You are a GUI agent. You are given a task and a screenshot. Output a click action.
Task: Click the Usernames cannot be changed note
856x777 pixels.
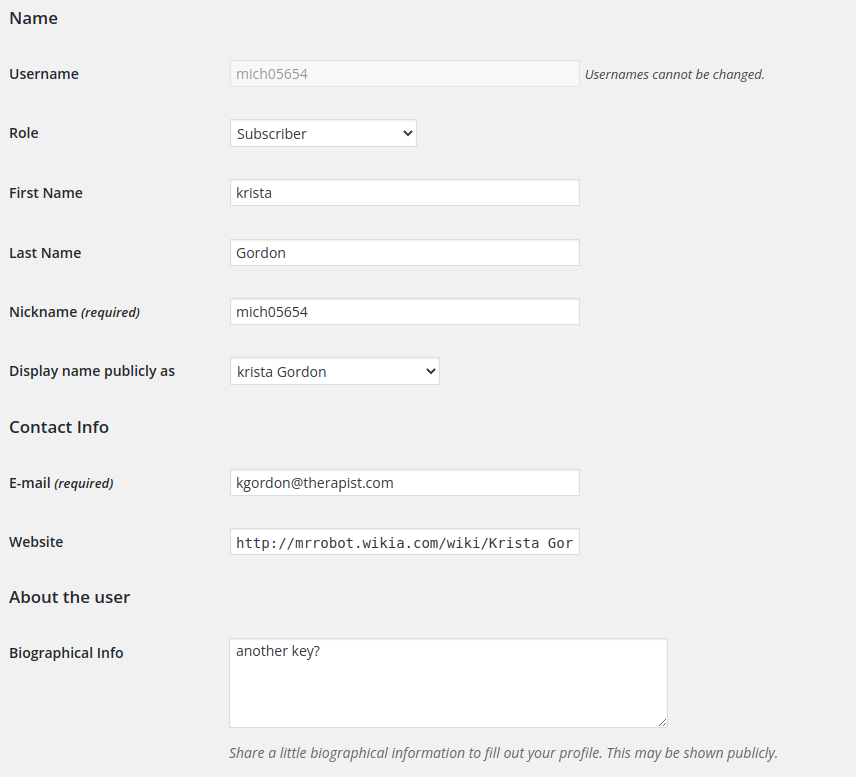(x=675, y=74)
